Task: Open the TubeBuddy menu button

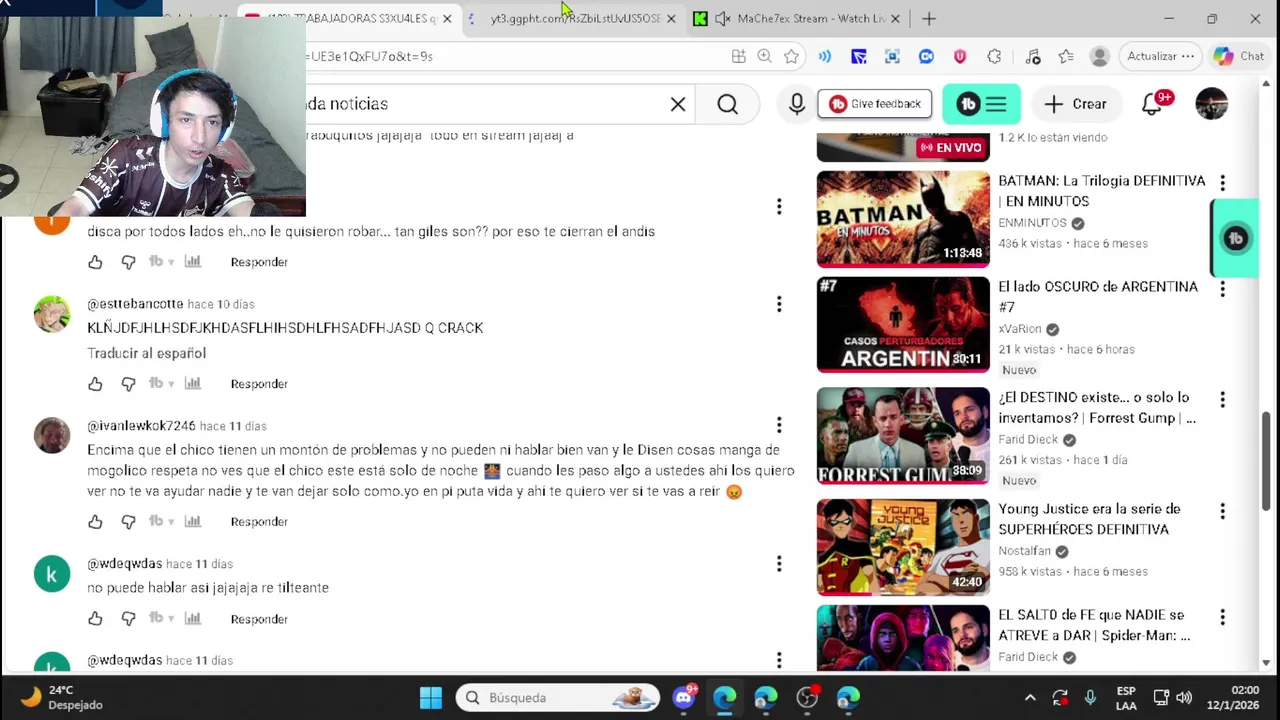Action: (981, 104)
